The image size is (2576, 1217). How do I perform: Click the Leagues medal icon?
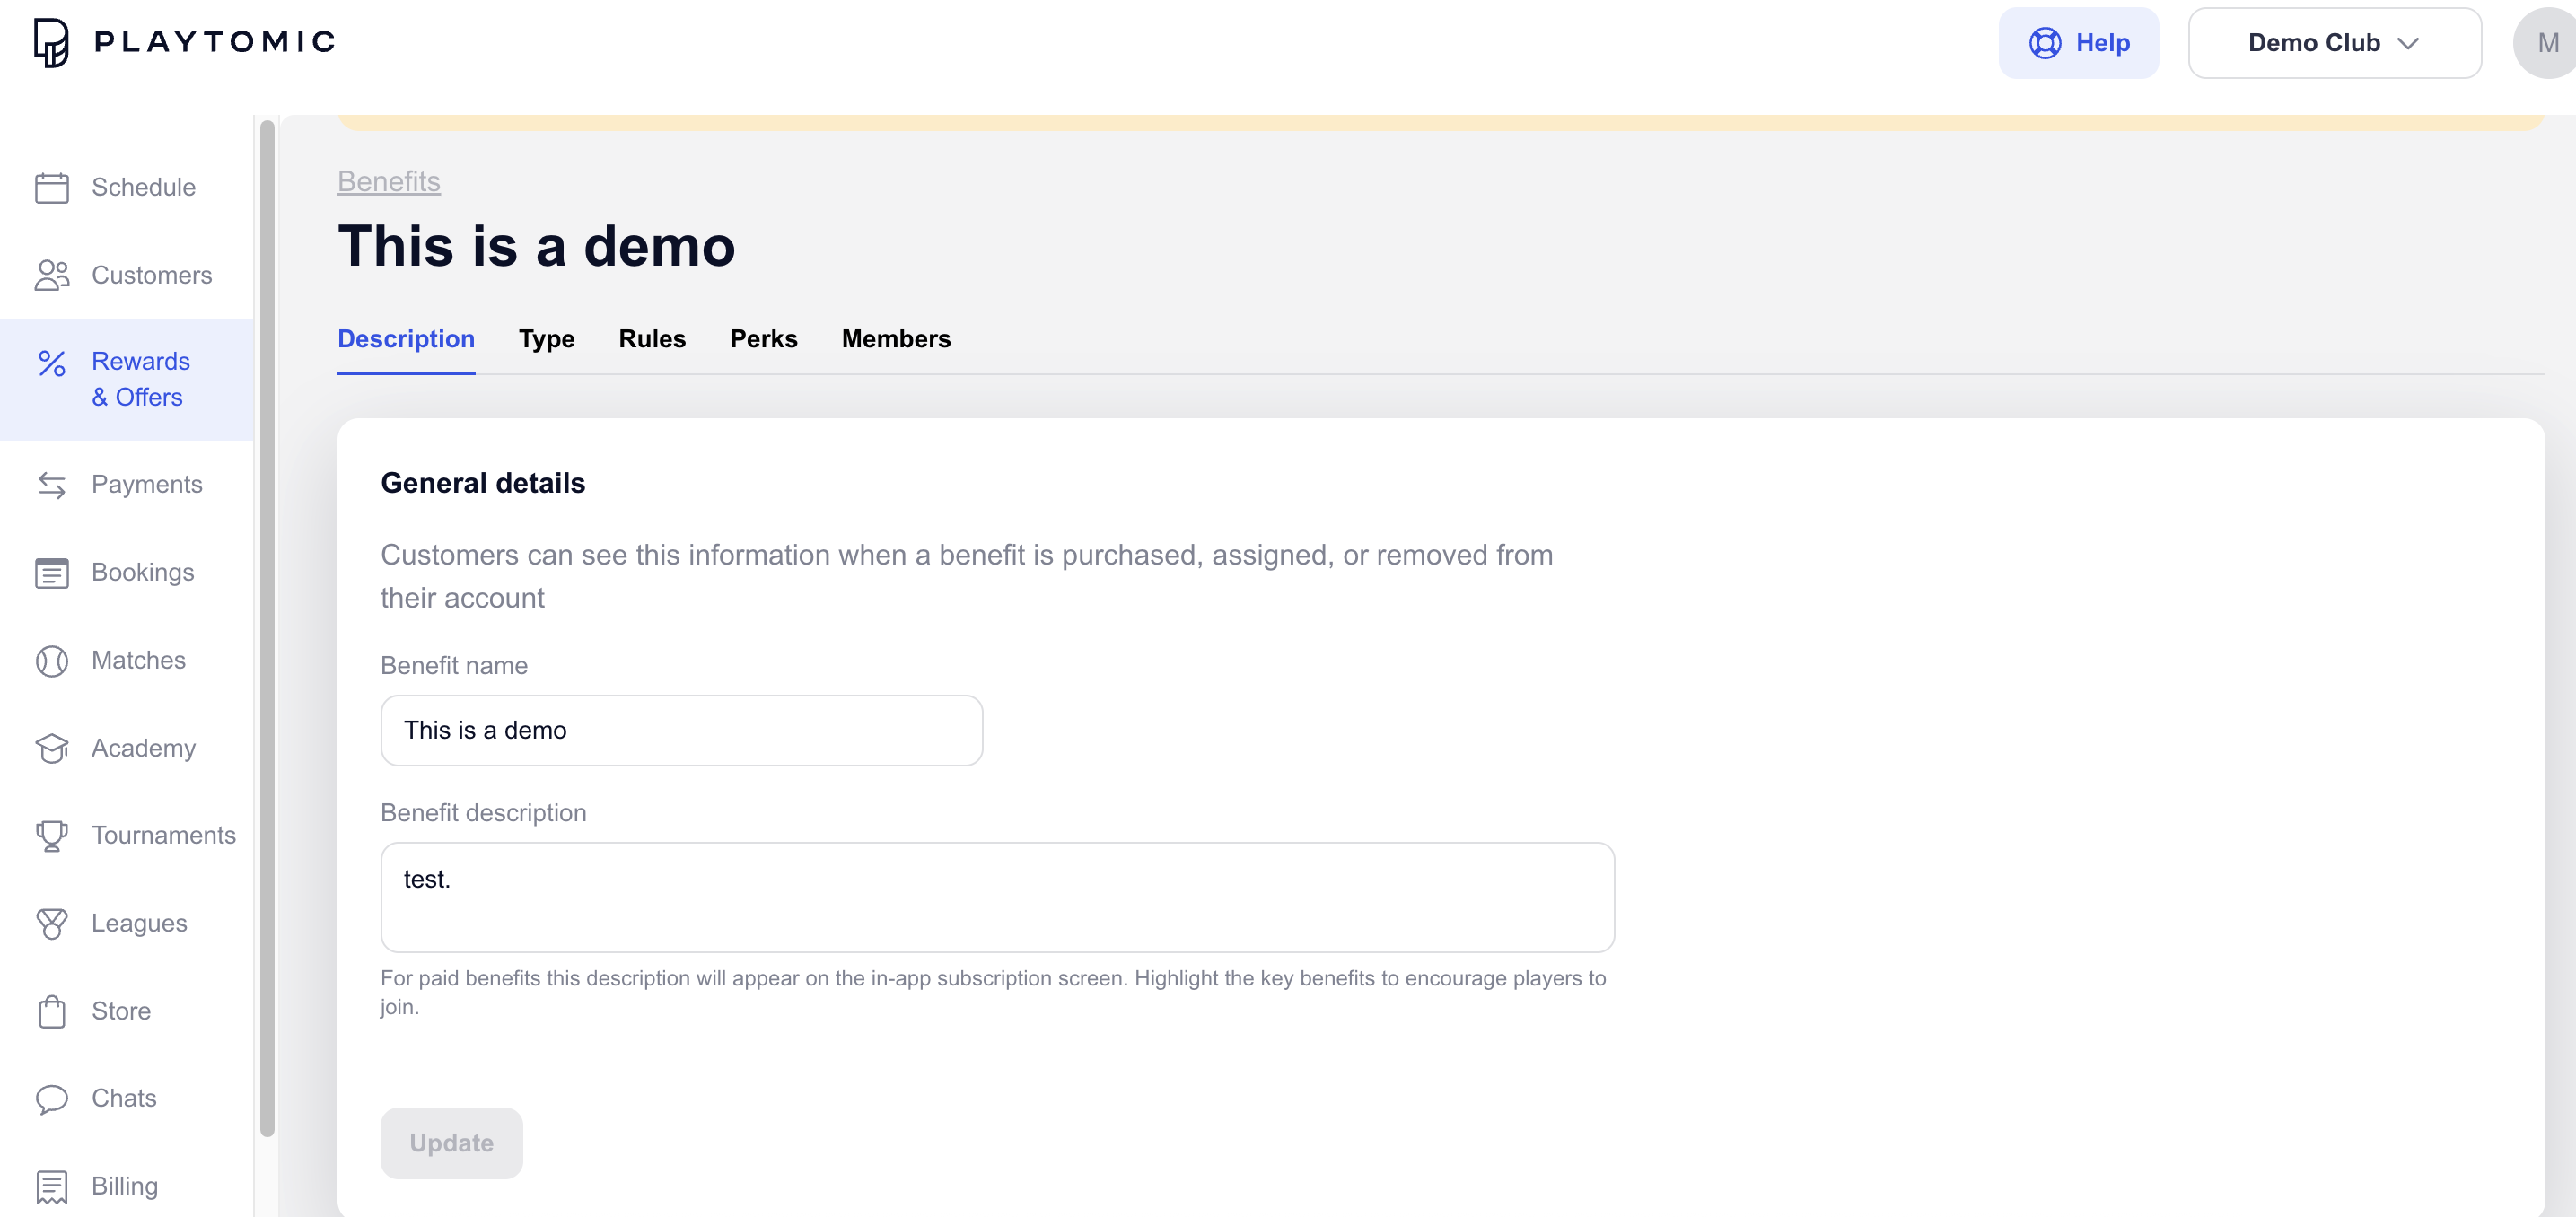point(51,923)
